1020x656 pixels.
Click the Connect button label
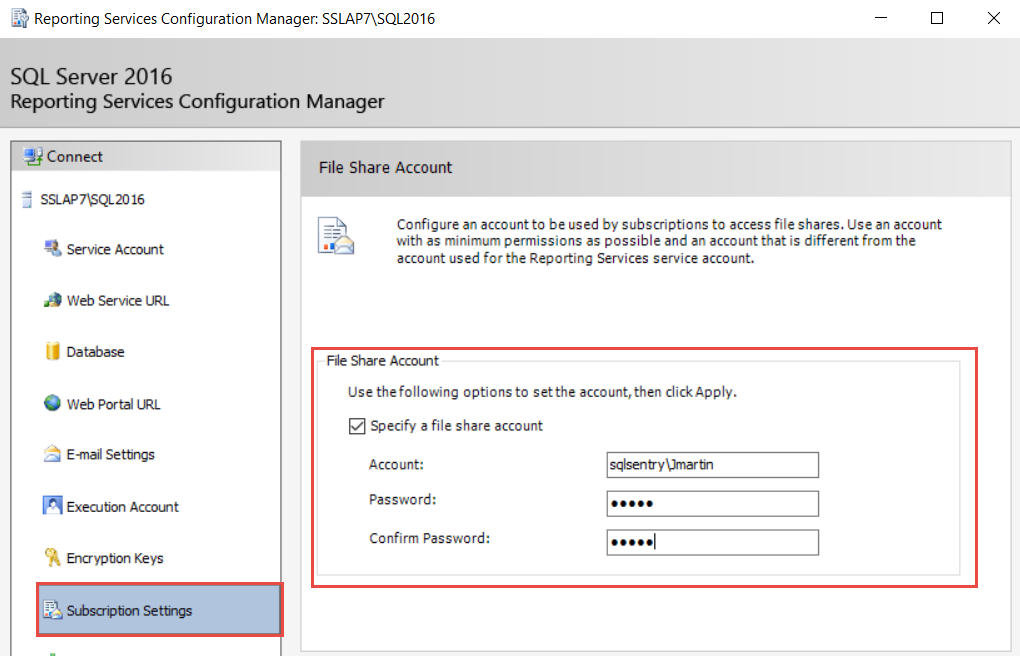click(75, 157)
